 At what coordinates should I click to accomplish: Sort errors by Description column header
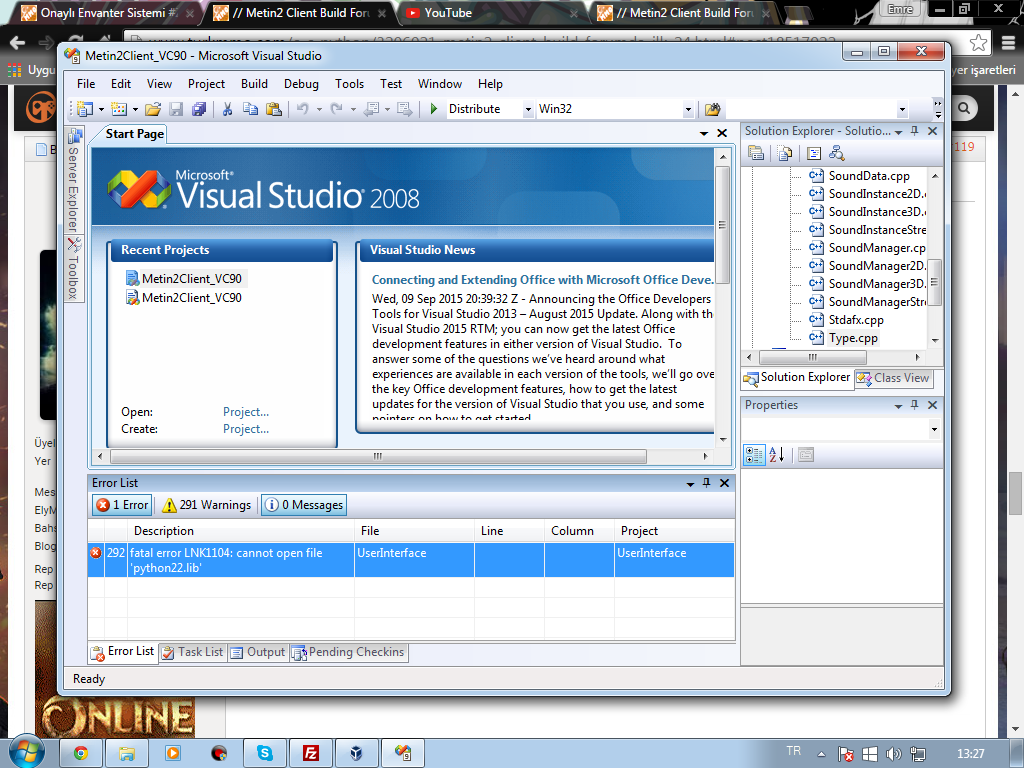pyautogui.click(x=241, y=531)
